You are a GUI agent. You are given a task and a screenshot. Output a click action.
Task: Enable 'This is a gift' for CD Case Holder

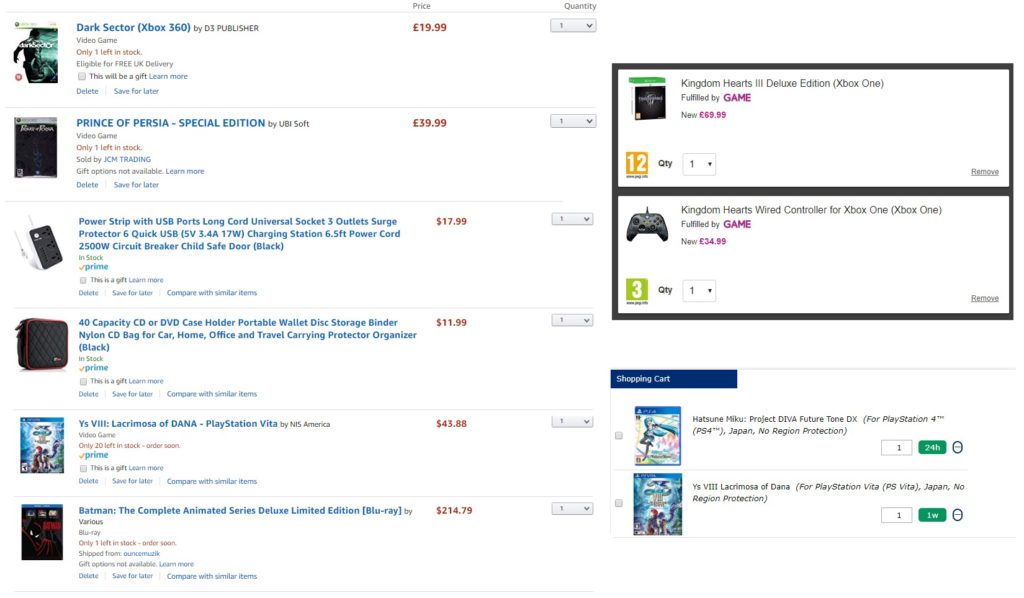[x=83, y=381]
